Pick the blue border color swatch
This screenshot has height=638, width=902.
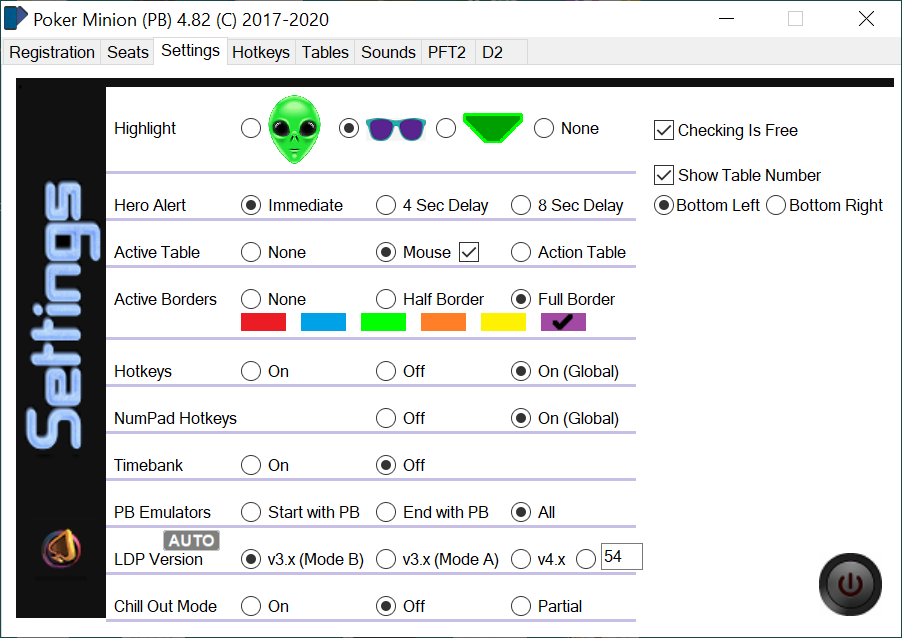pyautogui.click(x=323, y=322)
